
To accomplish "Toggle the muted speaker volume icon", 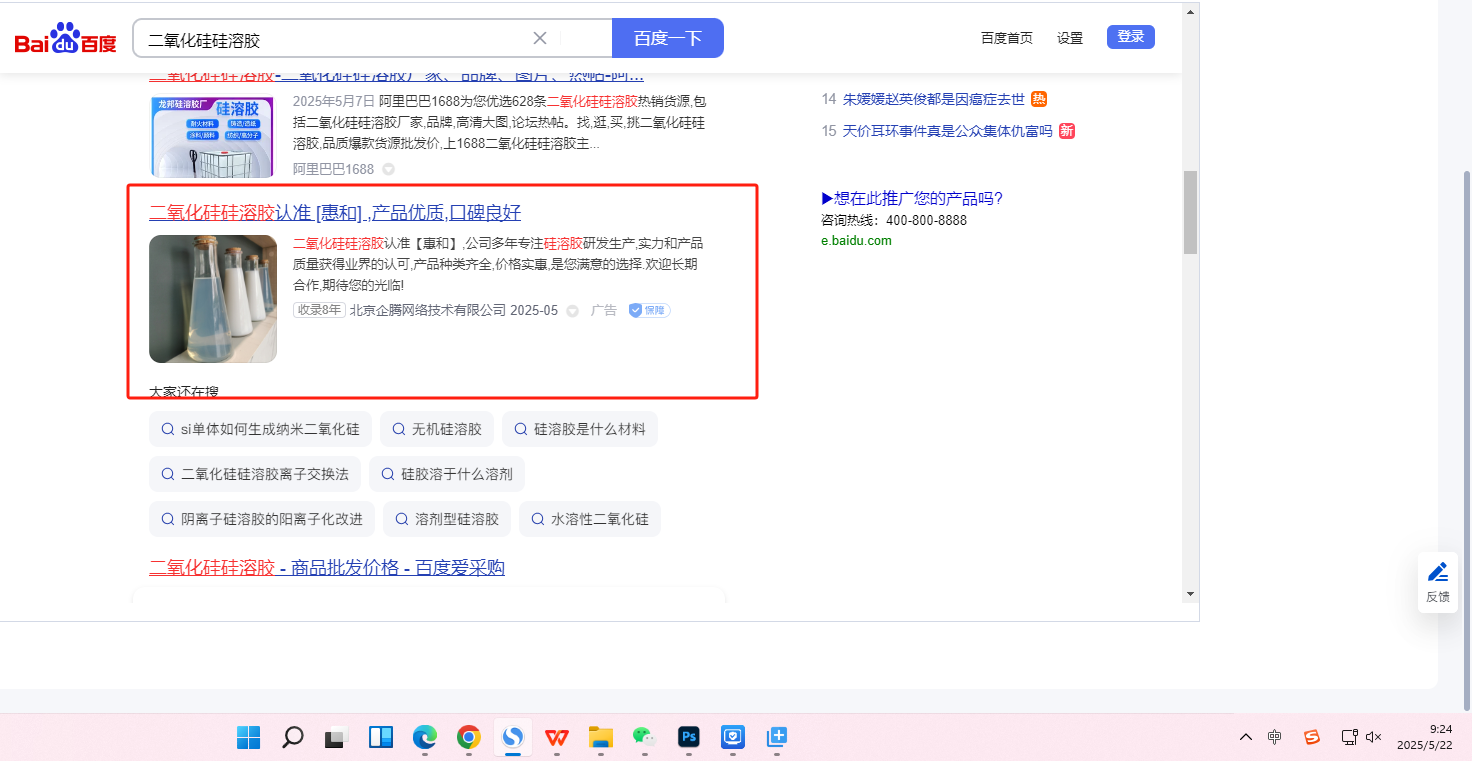I will tap(1373, 737).
